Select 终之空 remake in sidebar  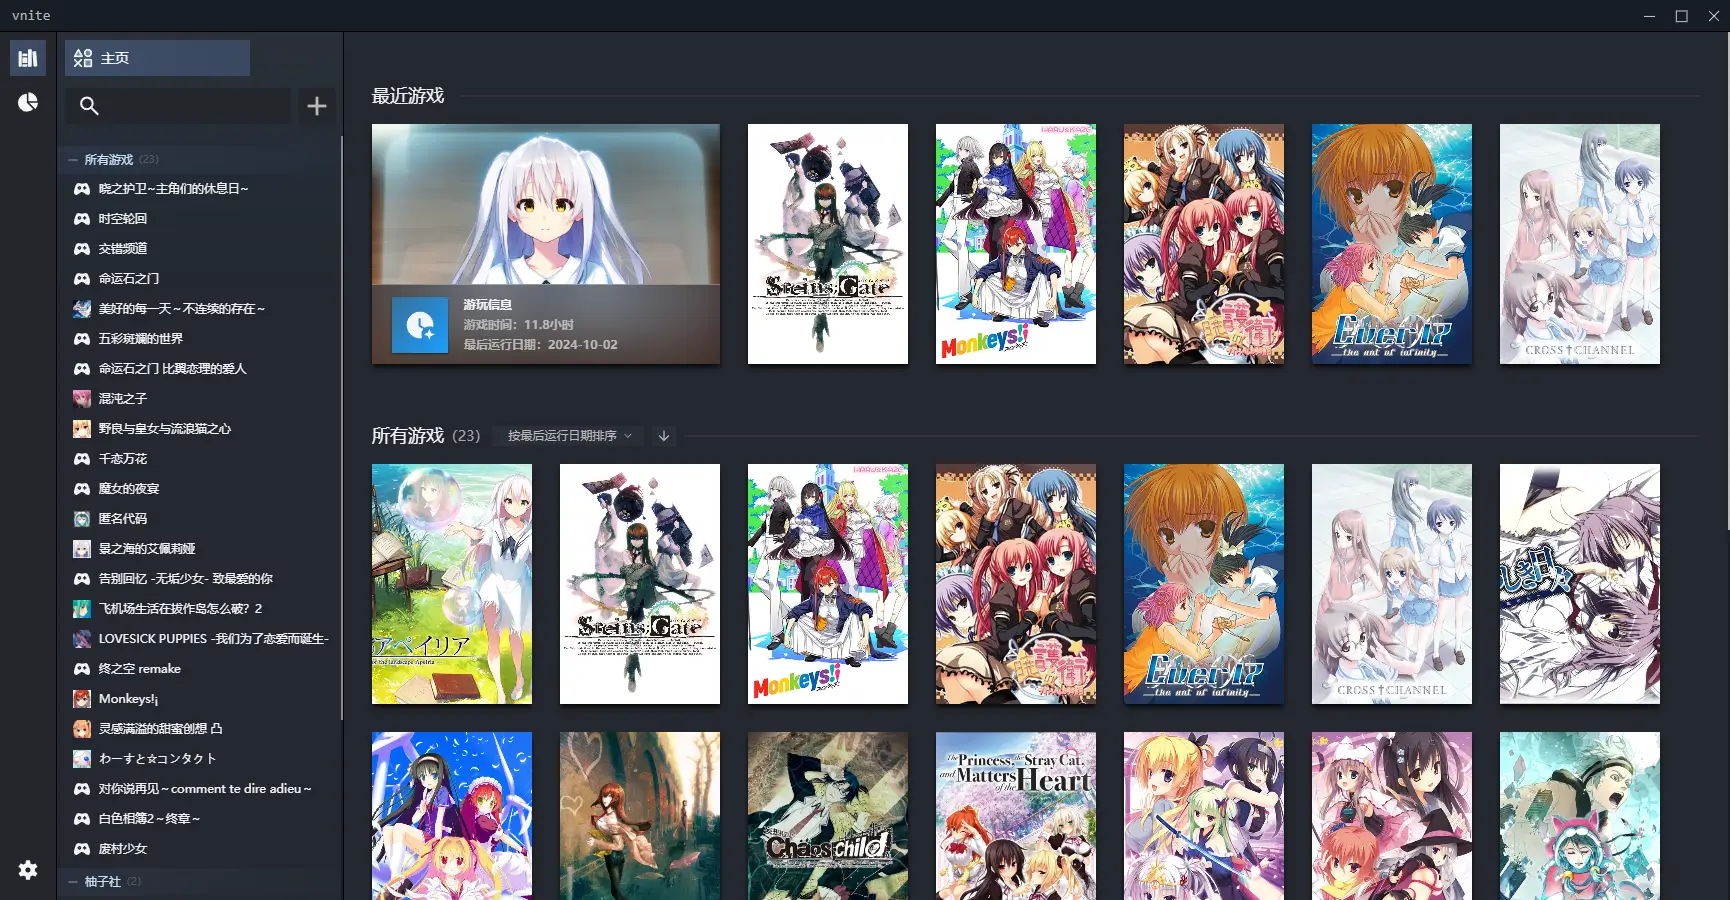pyautogui.click(x=199, y=669)
